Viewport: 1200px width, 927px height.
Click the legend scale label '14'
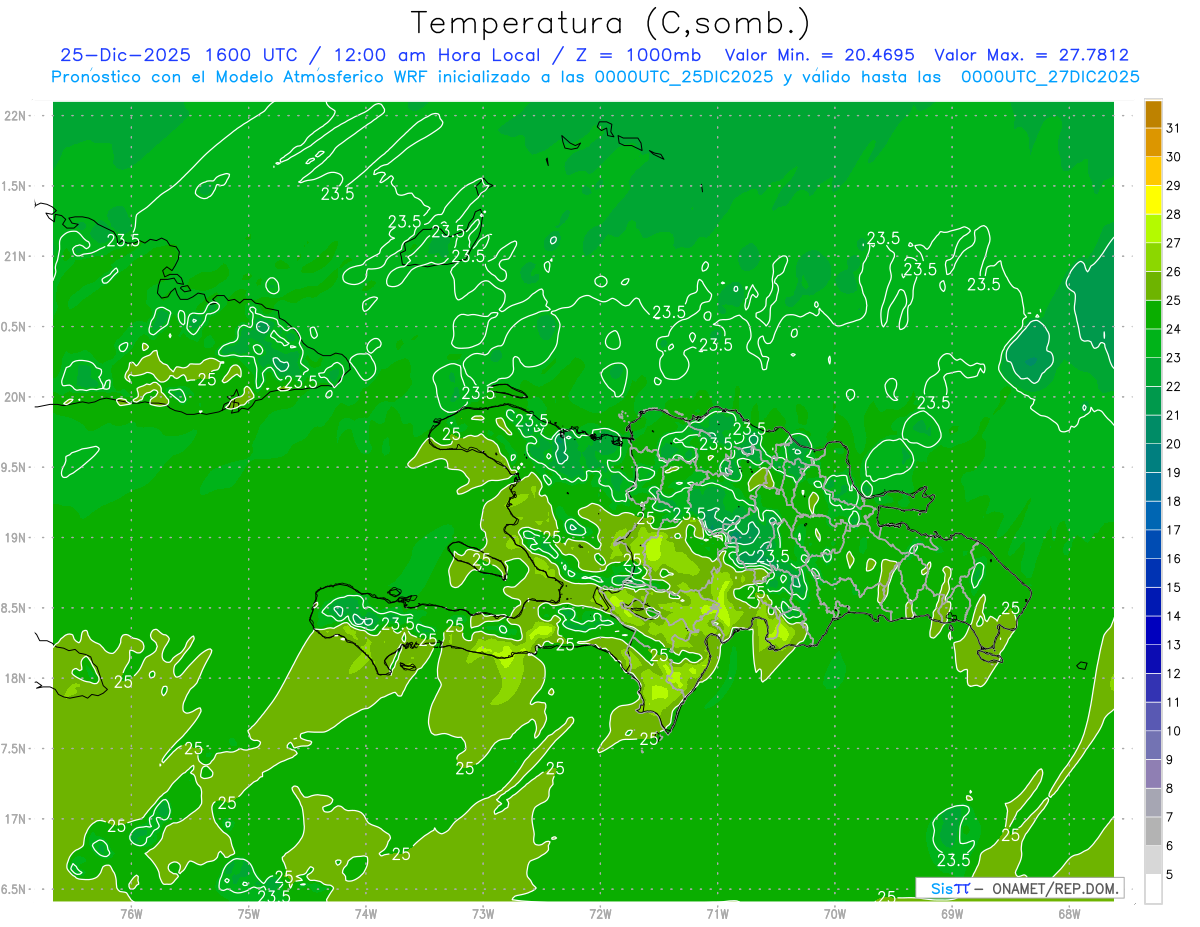(x=1174, y=617)
